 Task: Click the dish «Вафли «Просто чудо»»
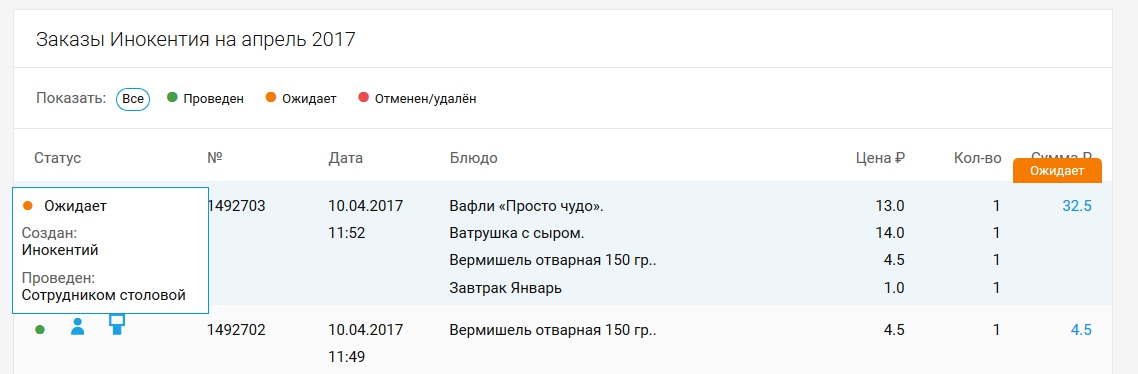(527, 206)
